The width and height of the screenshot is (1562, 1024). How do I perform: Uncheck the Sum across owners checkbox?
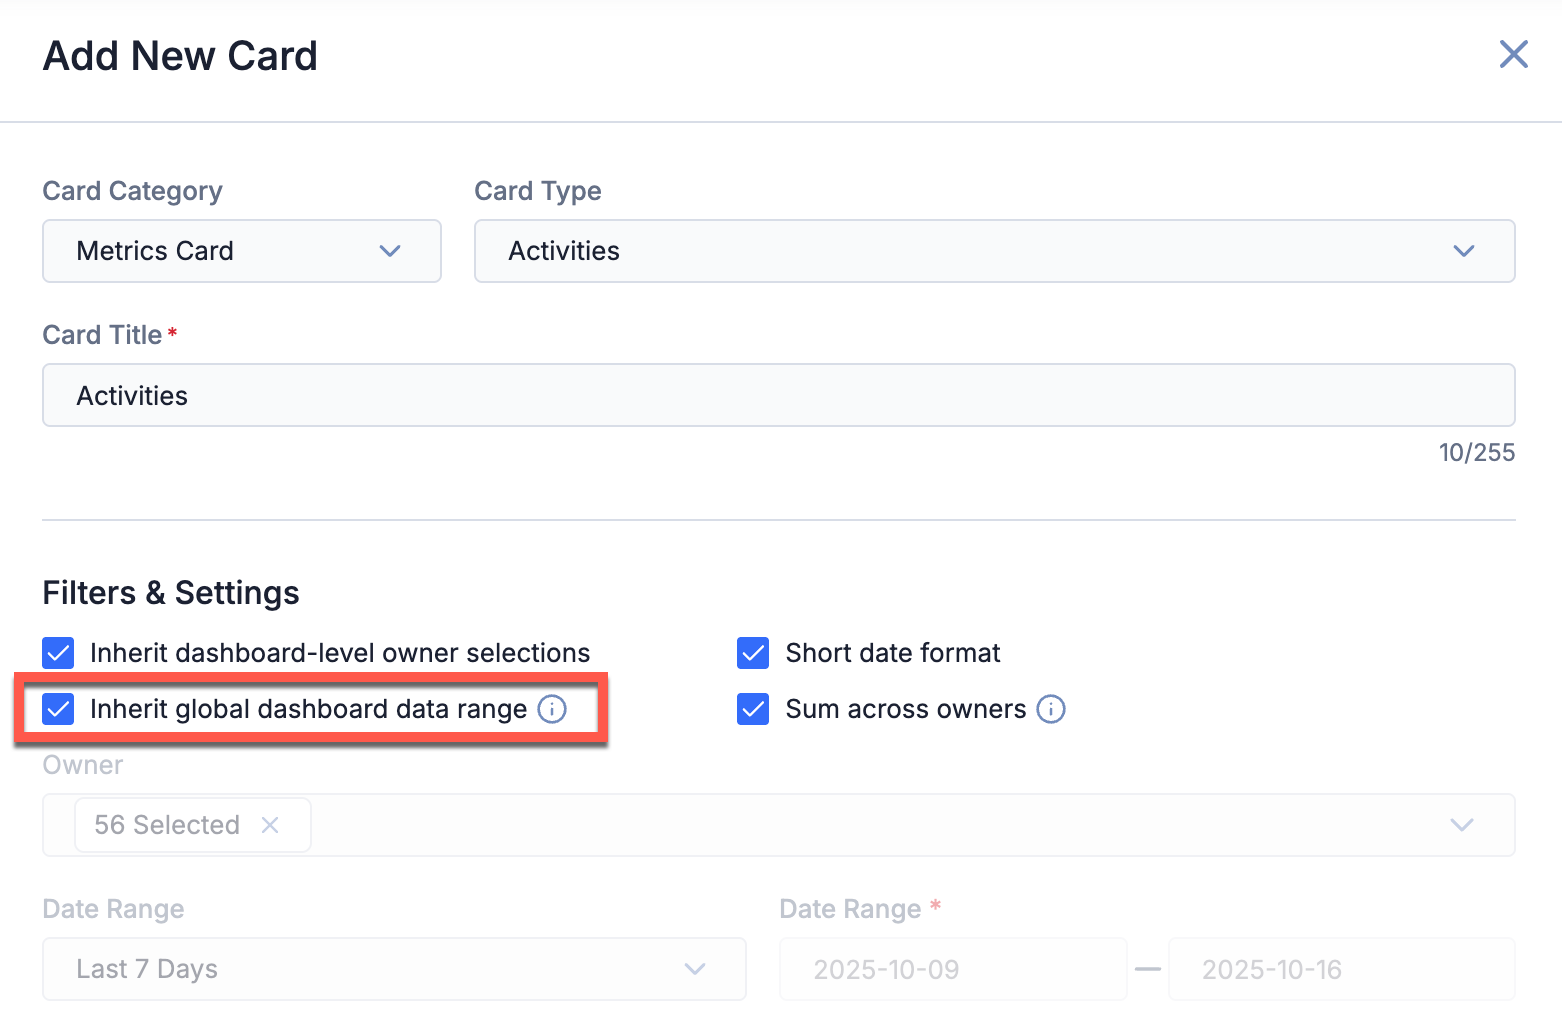tap(752, 709)
